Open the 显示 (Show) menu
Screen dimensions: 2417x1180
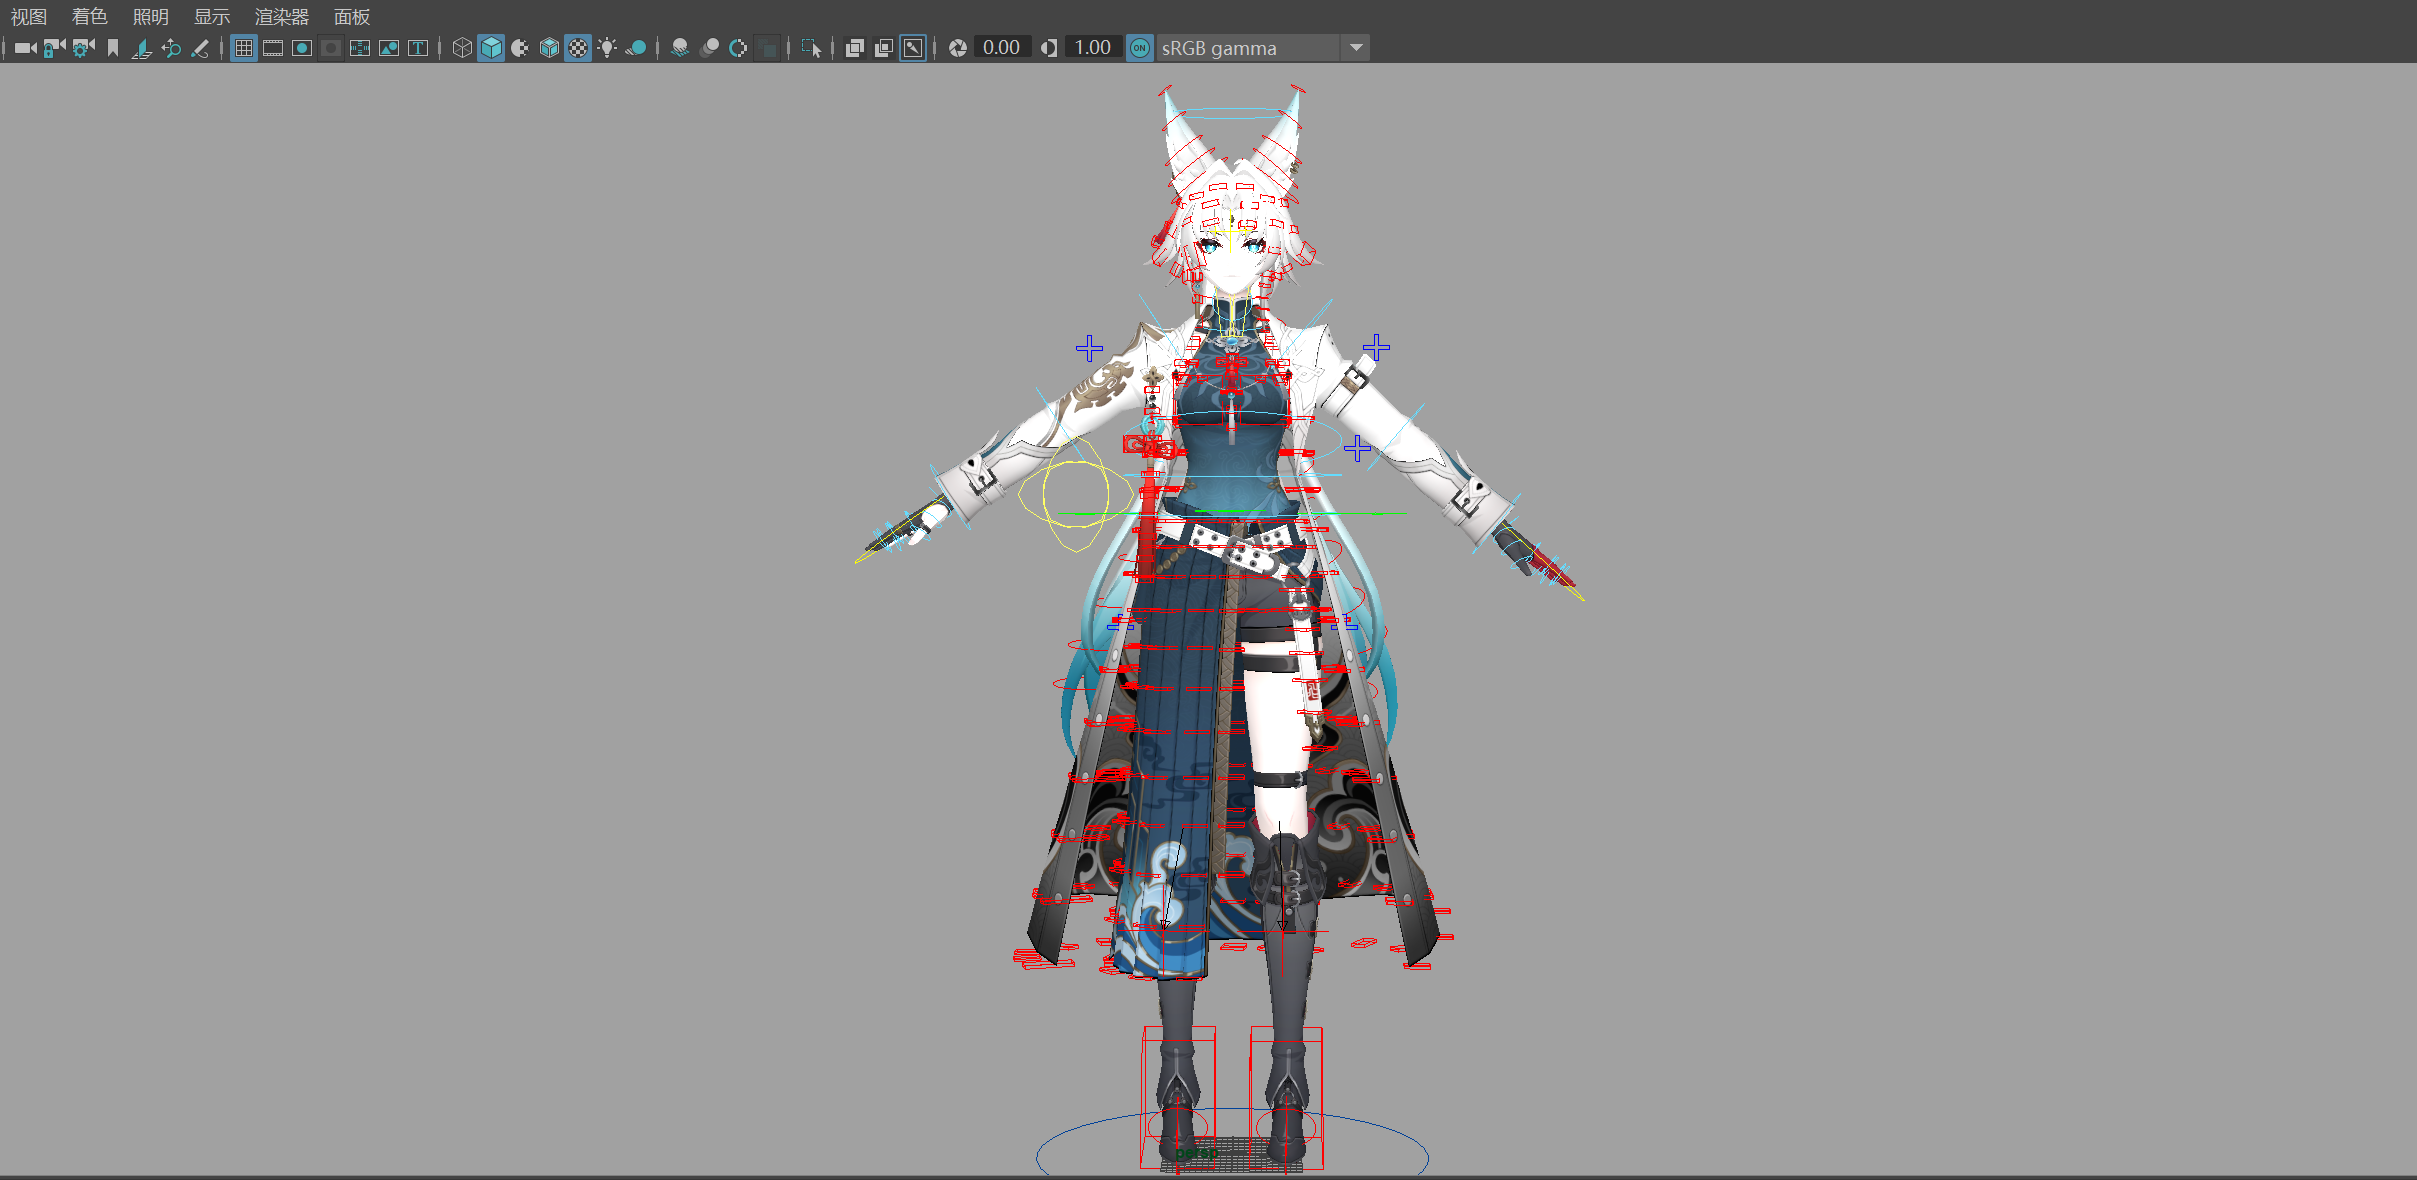point(212,17)
